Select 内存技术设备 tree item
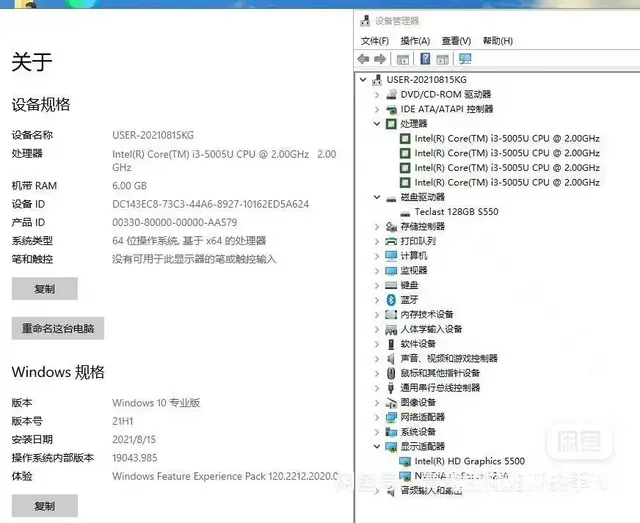Image resolution: width=640 pixels, height=523 pixels. coord(427,314)
